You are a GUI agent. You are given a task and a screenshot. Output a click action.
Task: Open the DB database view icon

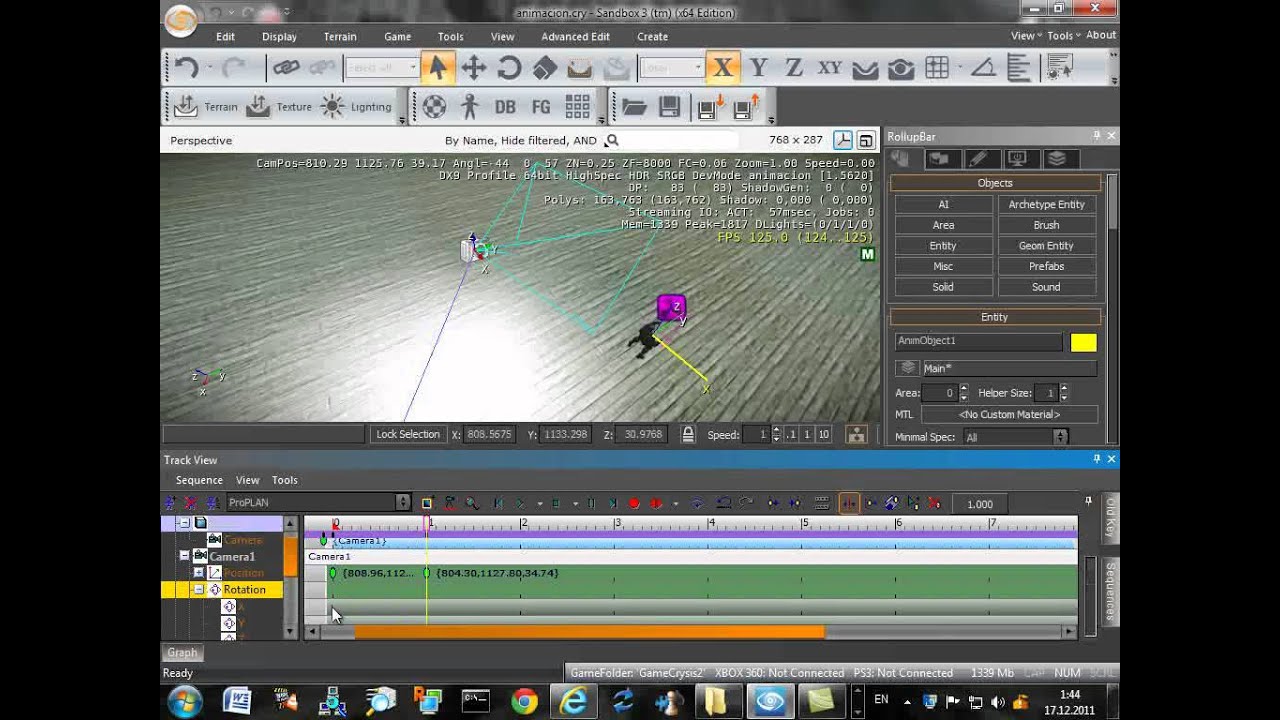pos(505,107)
